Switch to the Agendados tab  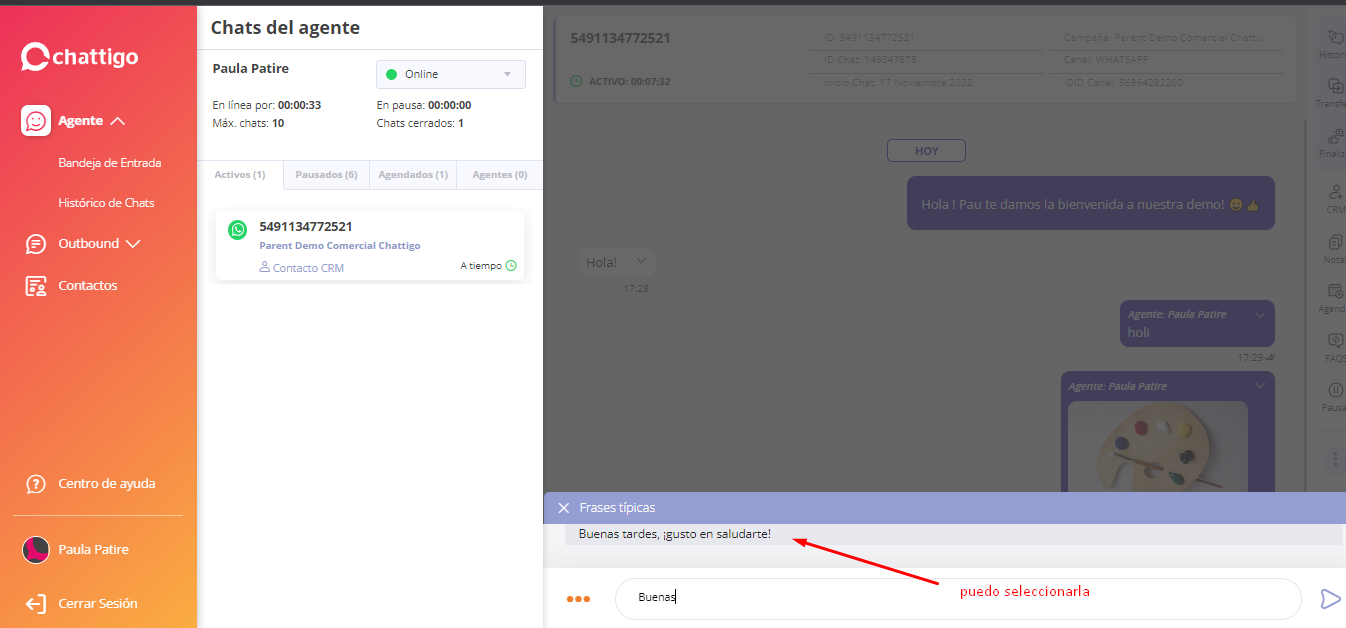413,175
